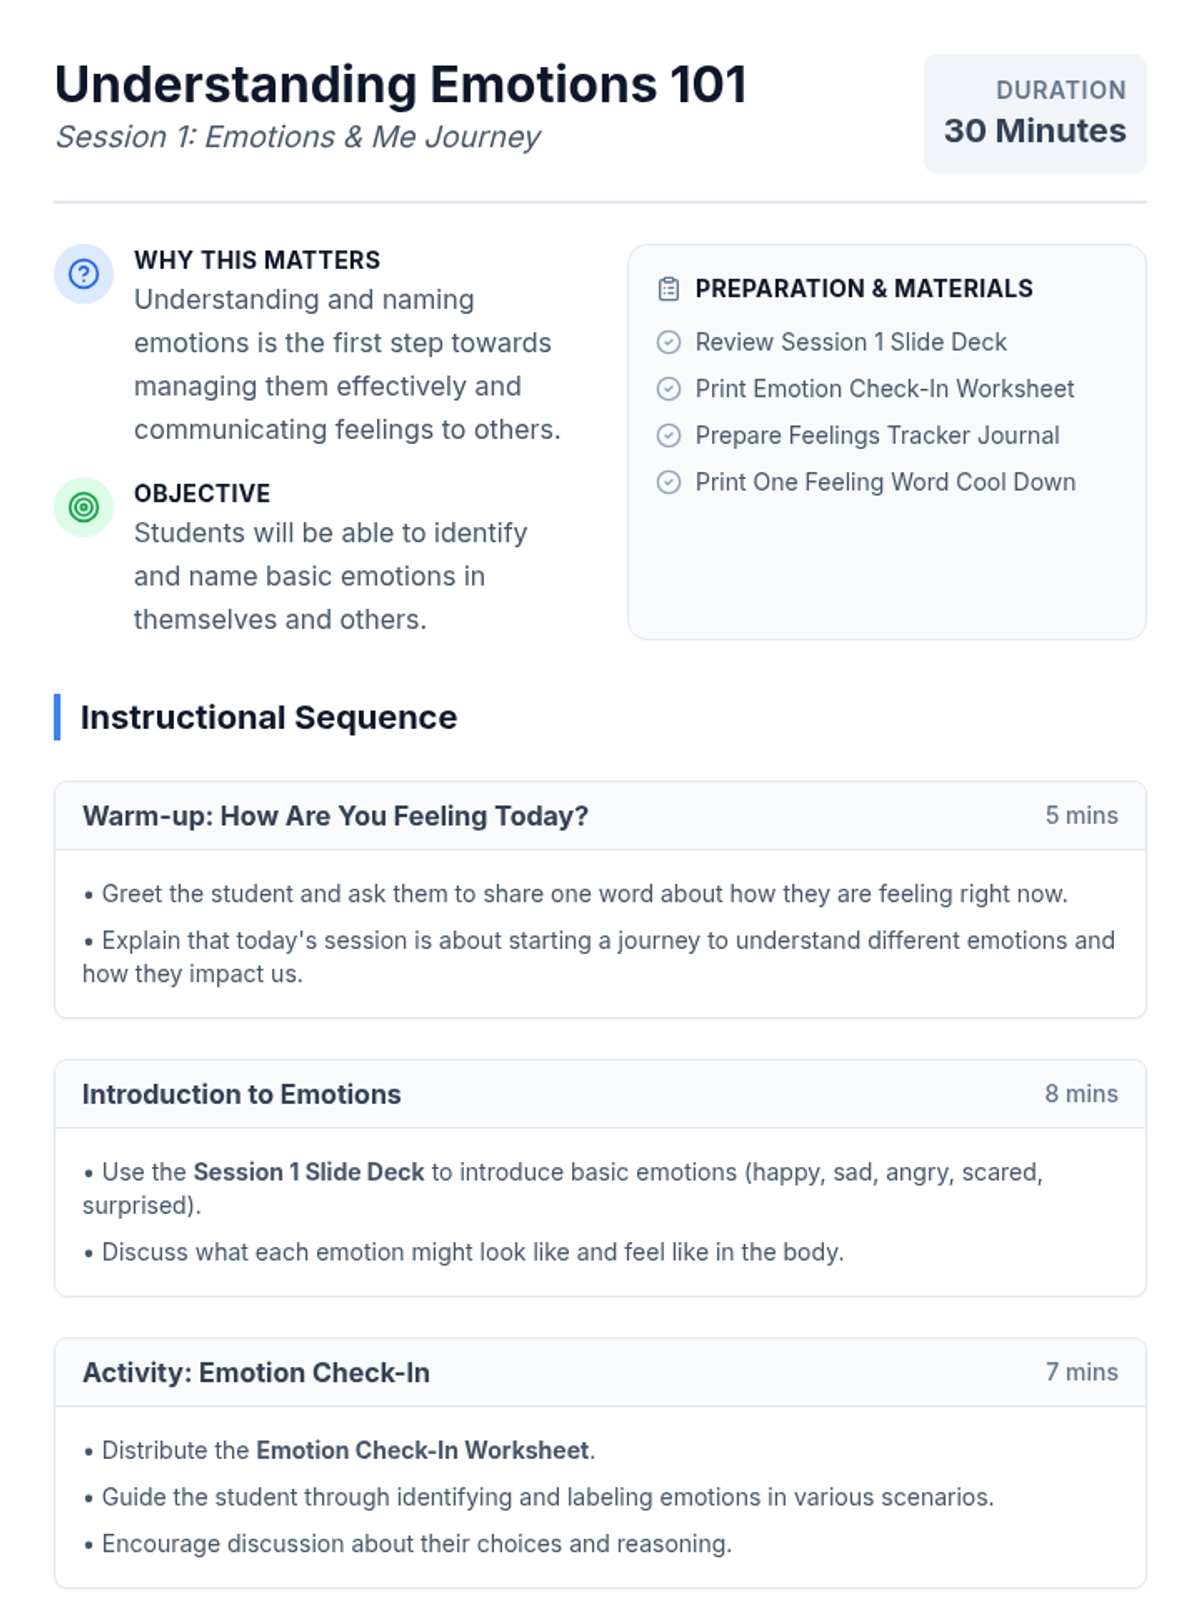Click the 8 mins label on Introduction
The height and width of the screenshot is (1600, 1200).
pos(1081,1094)
